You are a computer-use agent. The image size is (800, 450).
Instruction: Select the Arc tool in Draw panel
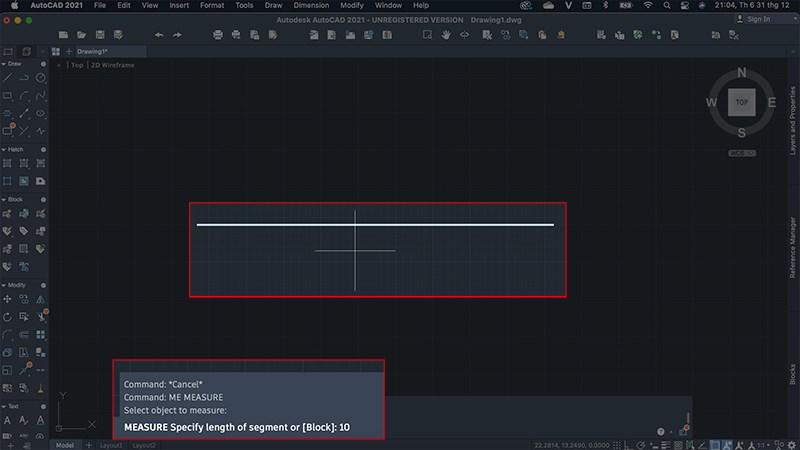click(24, 95)
